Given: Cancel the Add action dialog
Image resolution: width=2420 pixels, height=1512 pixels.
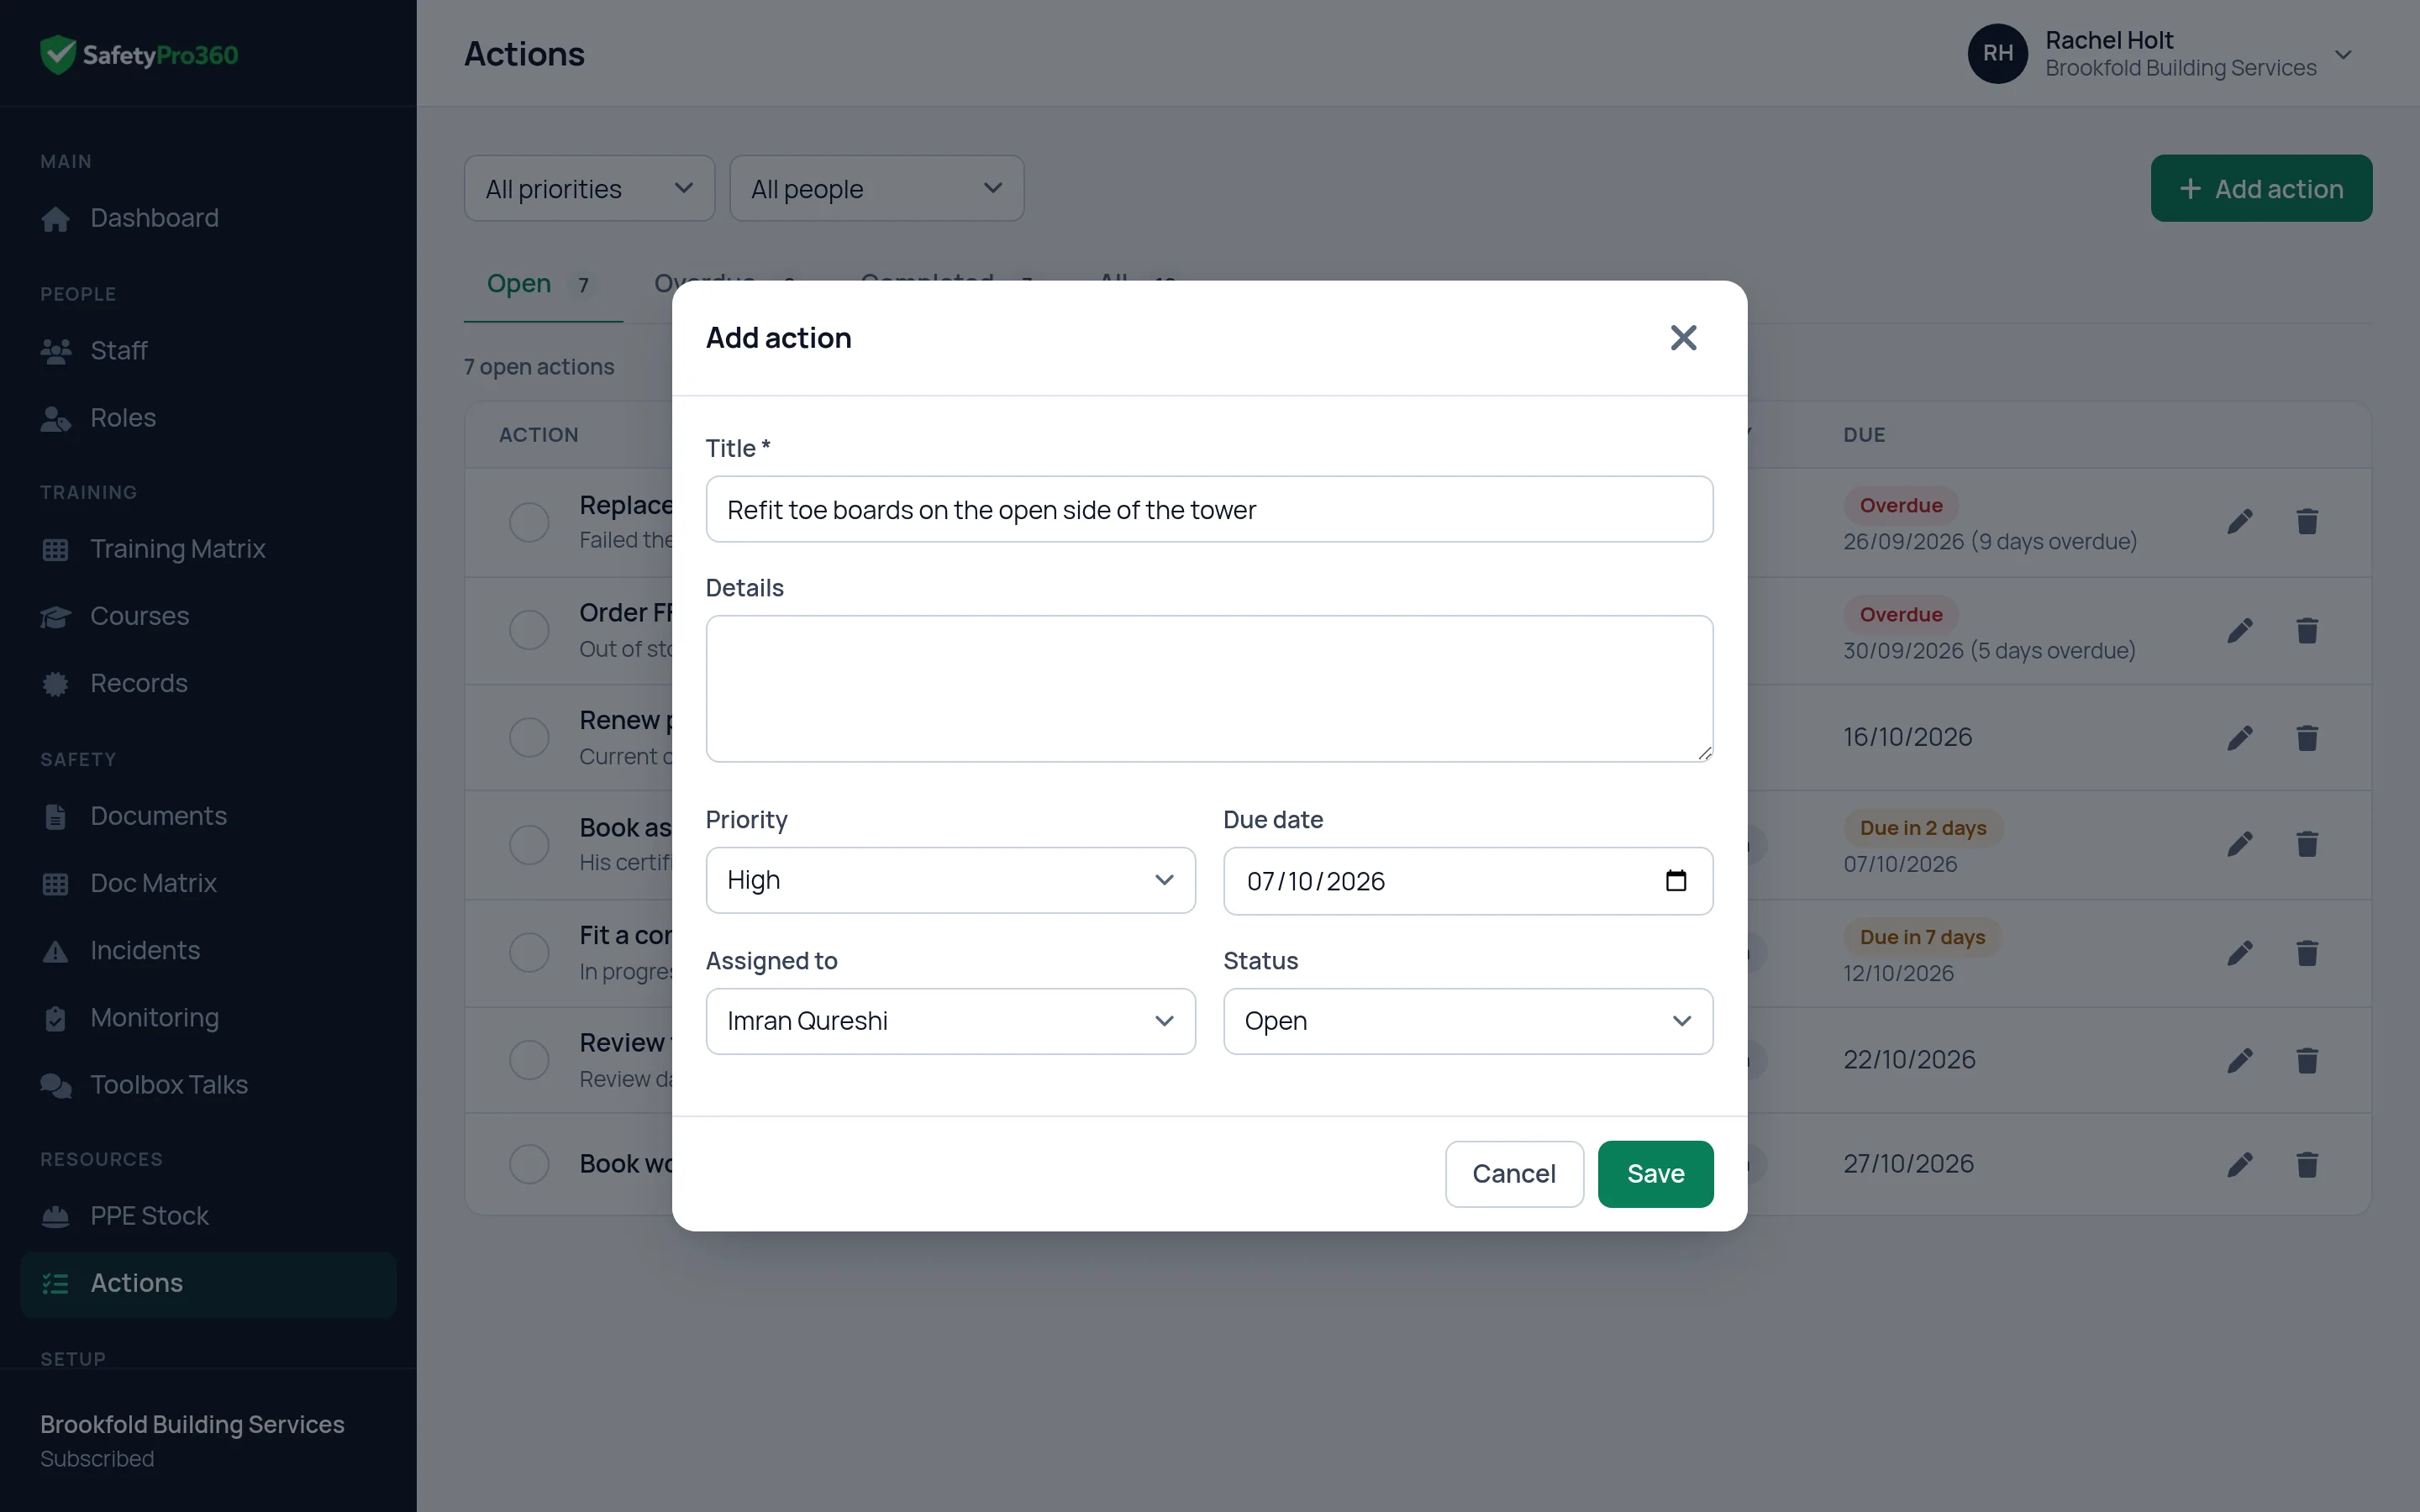Looking at the screenshot, I should click(x=1514, y=1174).
